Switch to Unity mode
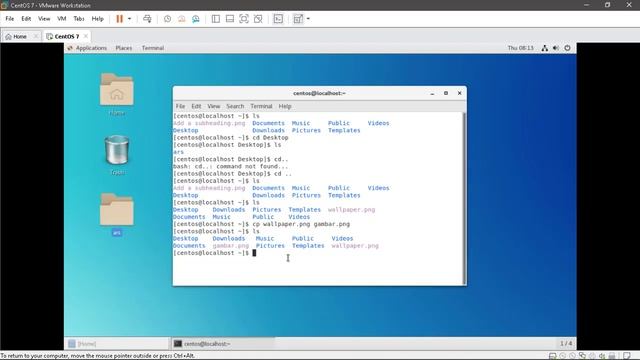 (x=258, y=19)
